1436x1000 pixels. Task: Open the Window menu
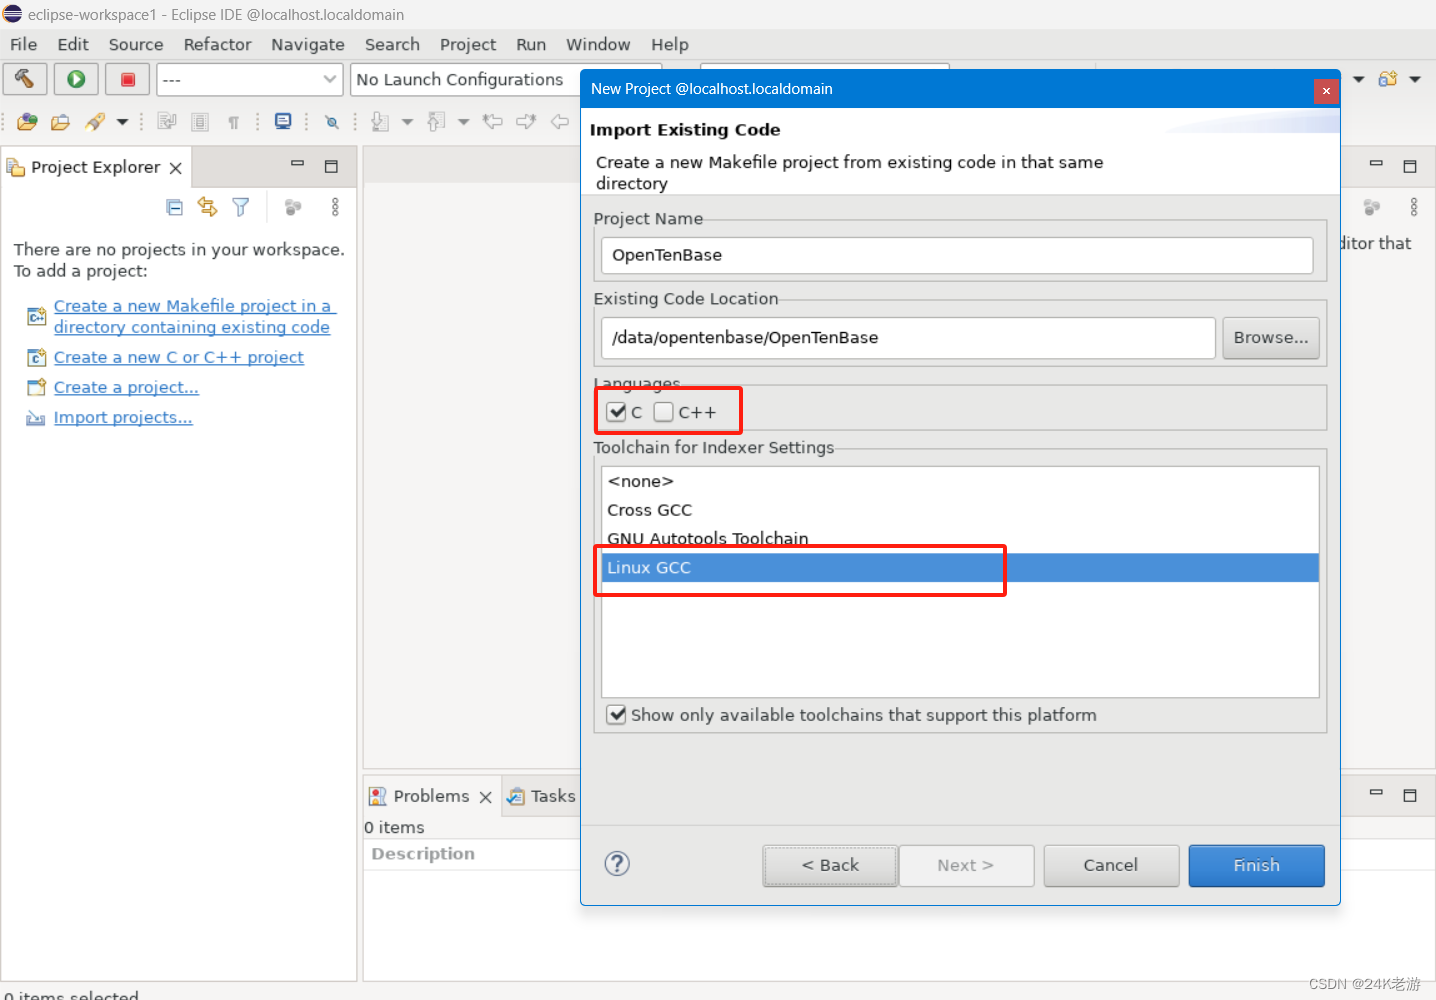[x=598, y=44]
